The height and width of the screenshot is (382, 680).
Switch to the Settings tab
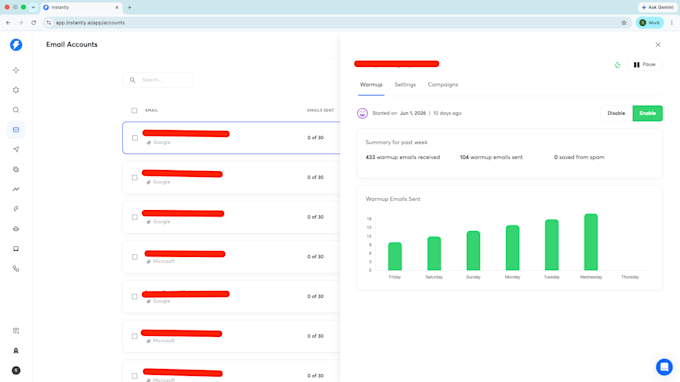tap(405, 85)
